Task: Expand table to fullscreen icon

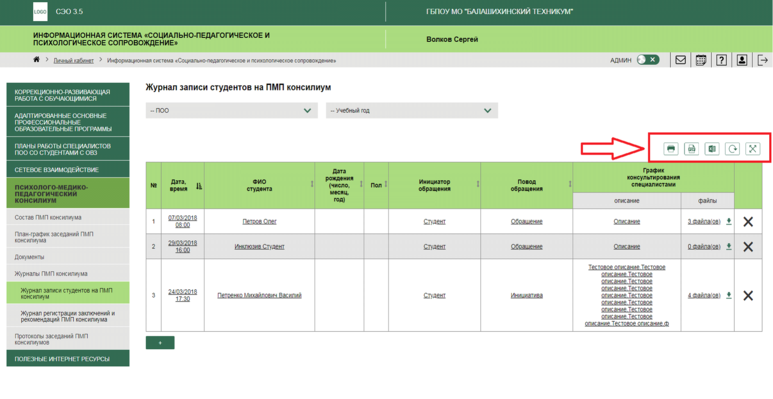Action: click(x=753, y=148)
